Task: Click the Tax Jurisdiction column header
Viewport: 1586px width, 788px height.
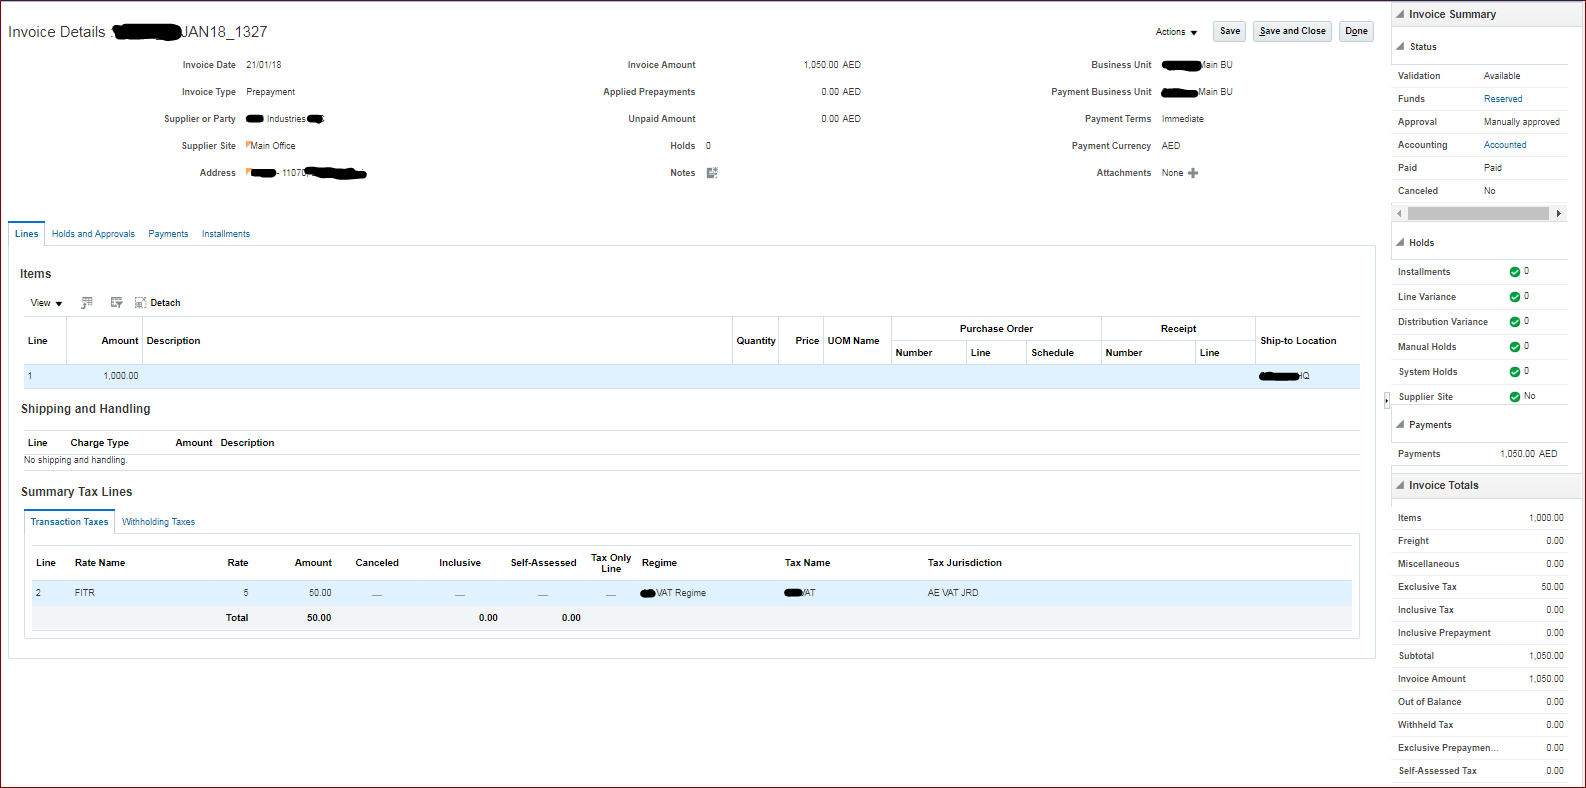Action: point(964,563)
